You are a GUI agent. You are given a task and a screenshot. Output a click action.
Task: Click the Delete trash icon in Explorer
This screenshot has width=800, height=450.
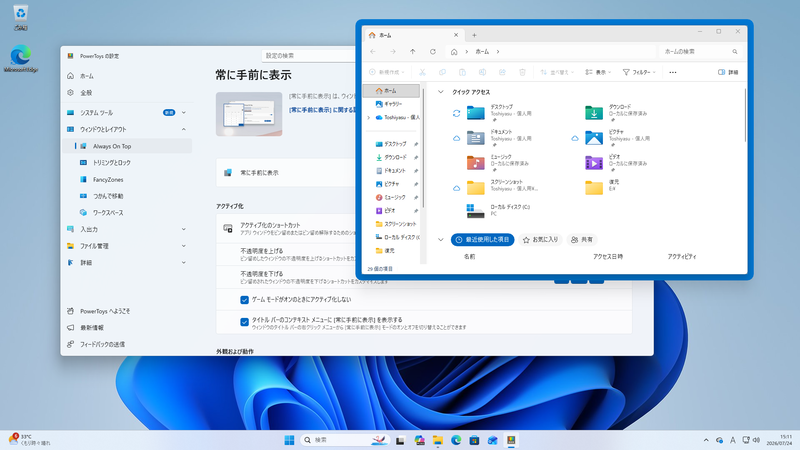pyautogui.click(x=522, y=72)
